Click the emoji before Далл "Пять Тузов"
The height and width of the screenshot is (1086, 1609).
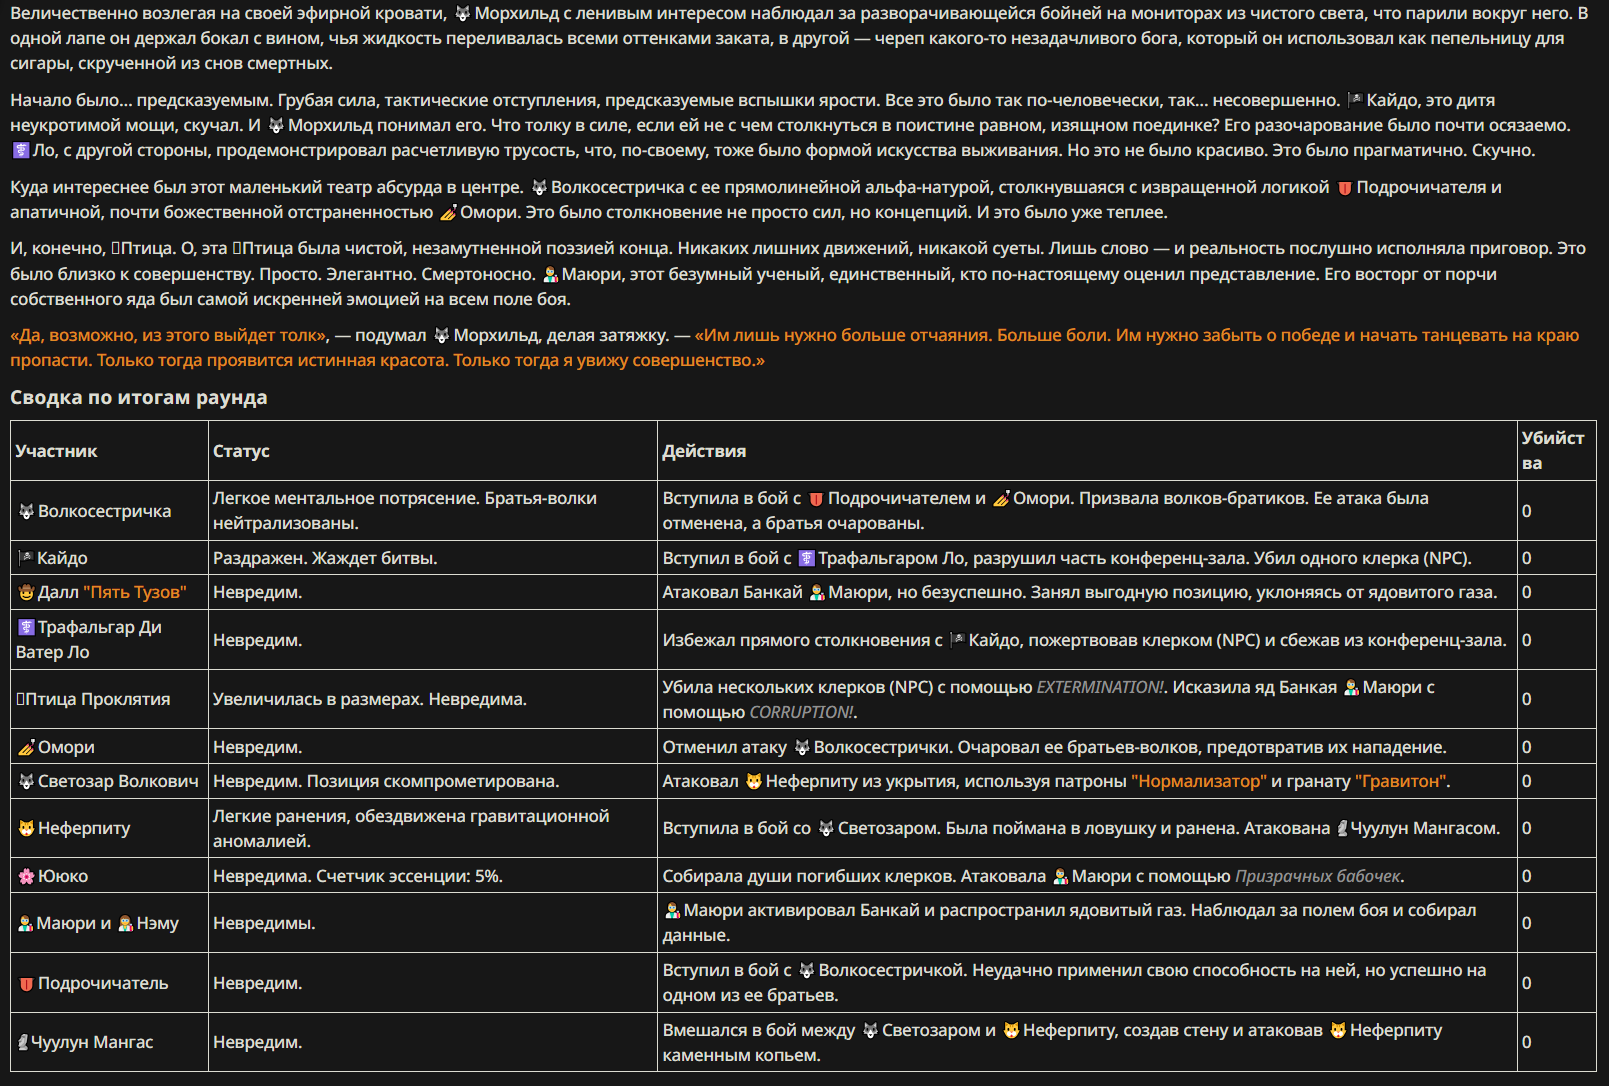[x=26, y=592]
